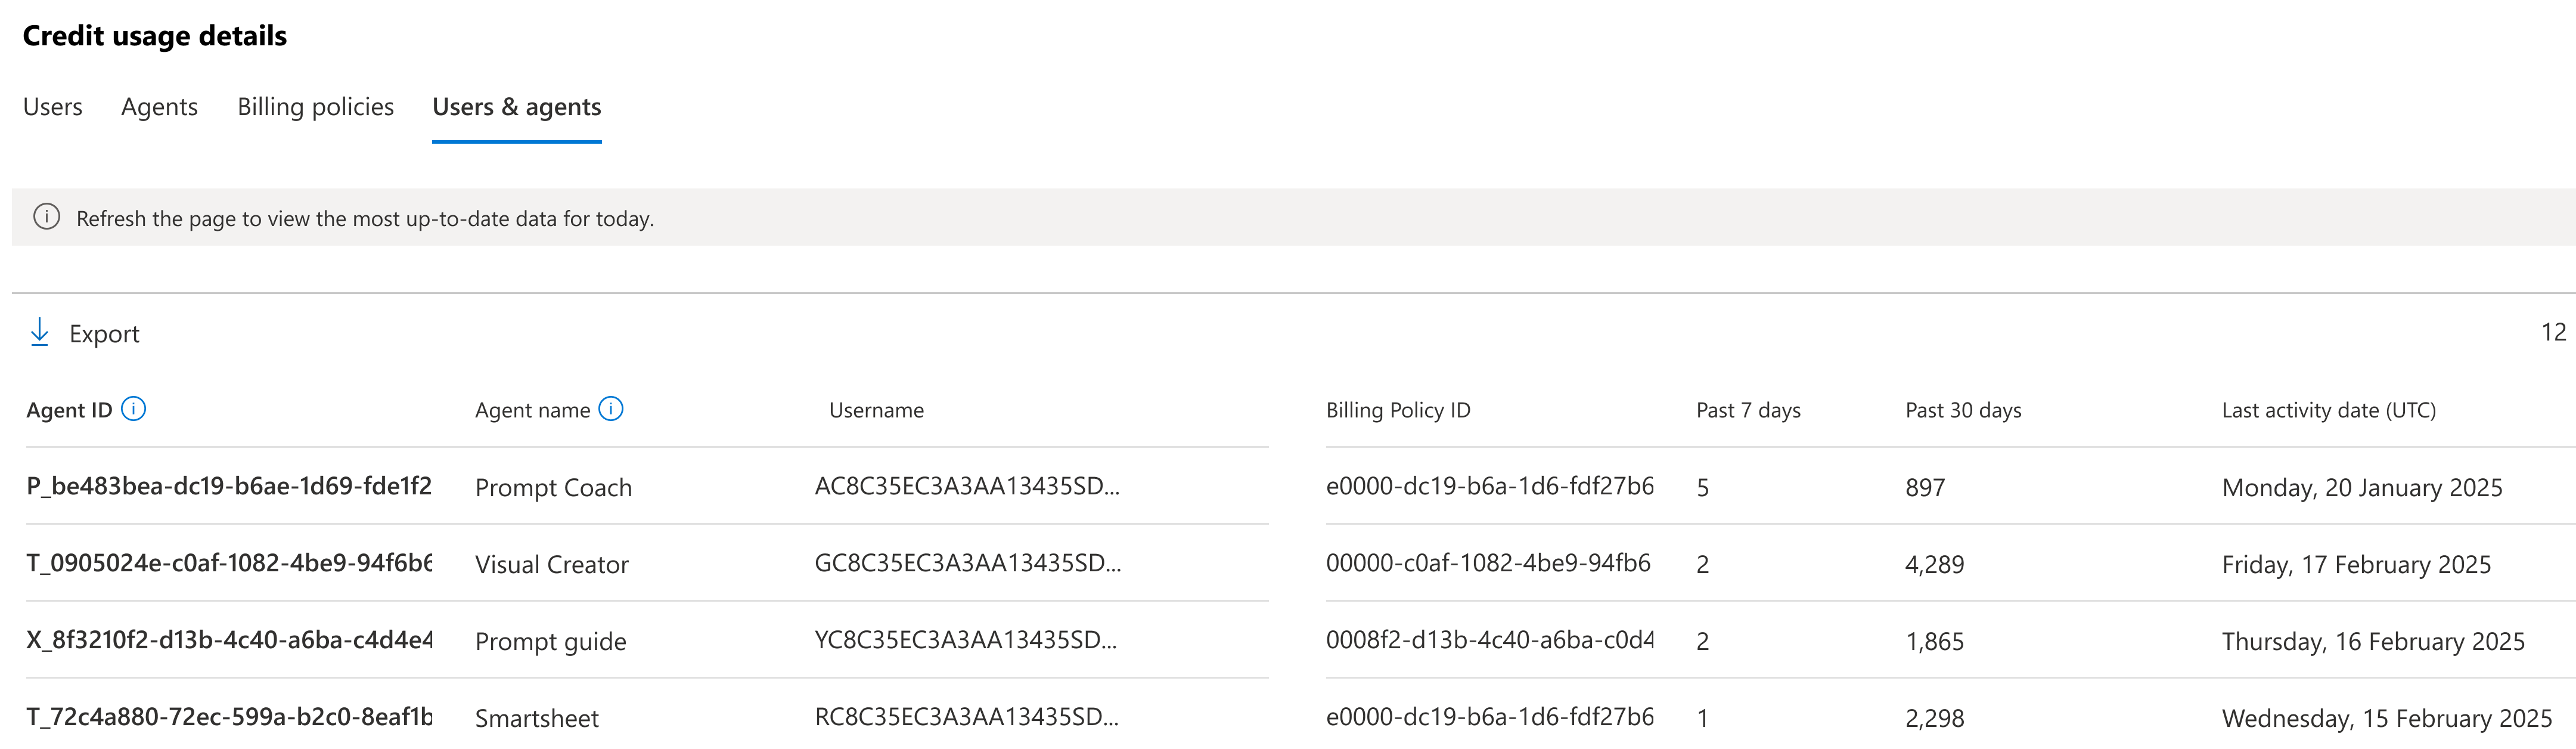Select the Smartsheet agent row
The height and width of the screenshot is (749, 2576).
point(536,718)
